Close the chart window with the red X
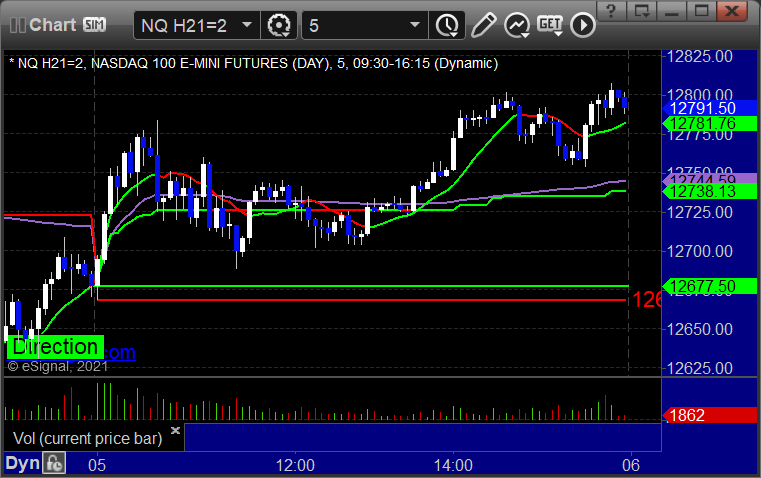761x478 pixels. (732, 10)
